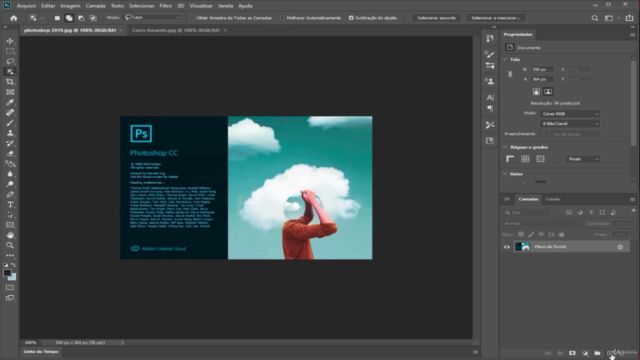Select the Zoom tool
The width and height of the screenshot is (640, 360).
[10, 245]
